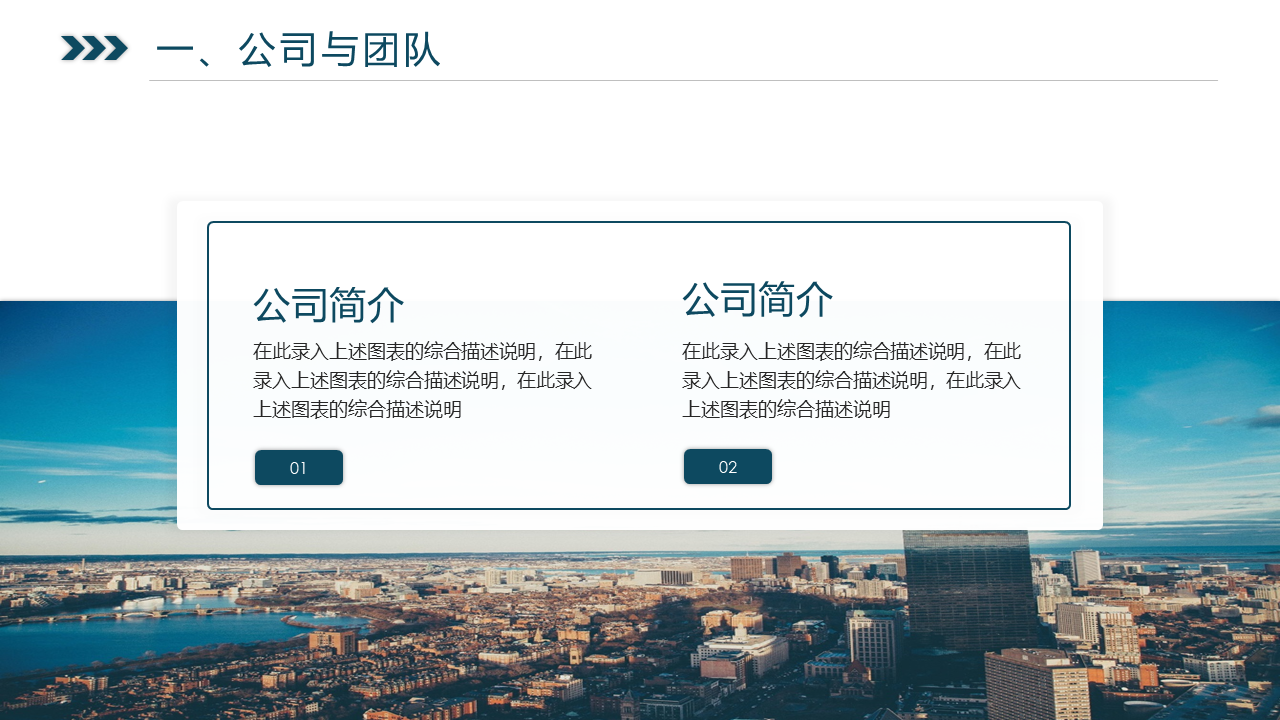Click the tall dark glass skyscraper in photo
Image resolution: width=1280 pixels, height=720 pixels.
968,588
